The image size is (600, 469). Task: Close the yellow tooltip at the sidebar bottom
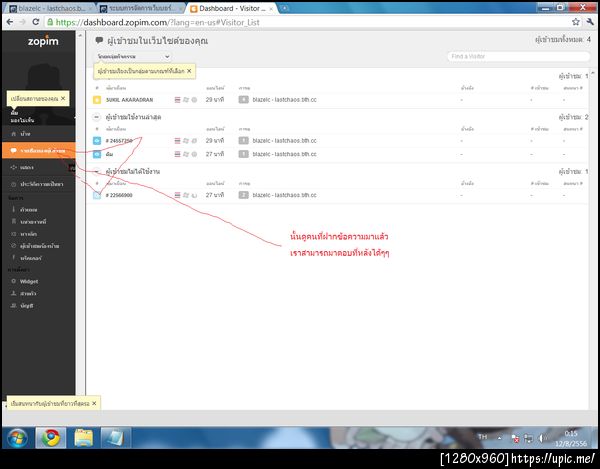tap(94, 403)
